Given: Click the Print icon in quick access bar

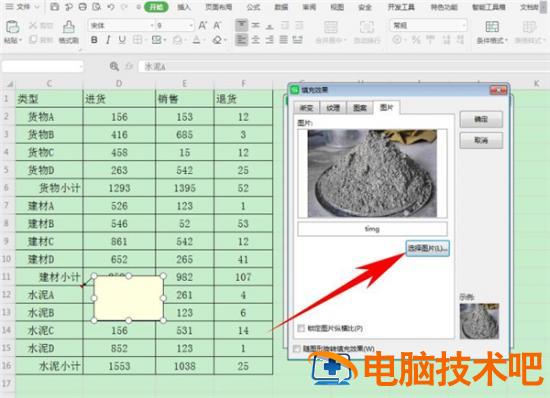Looking at the screenshot, I should click(82, 7).
